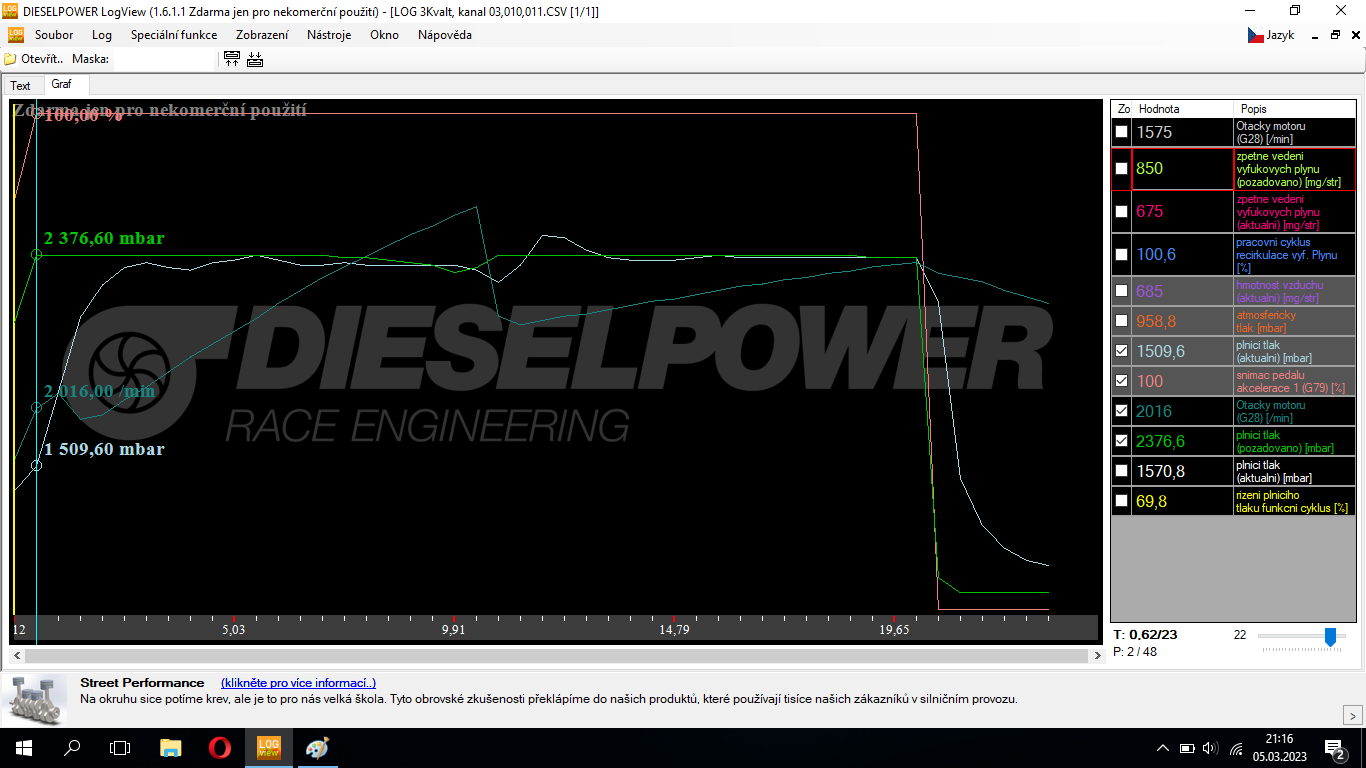Click the '1 509,60 mbar' graph label
1366x768 pixels.
click(104, 449)
